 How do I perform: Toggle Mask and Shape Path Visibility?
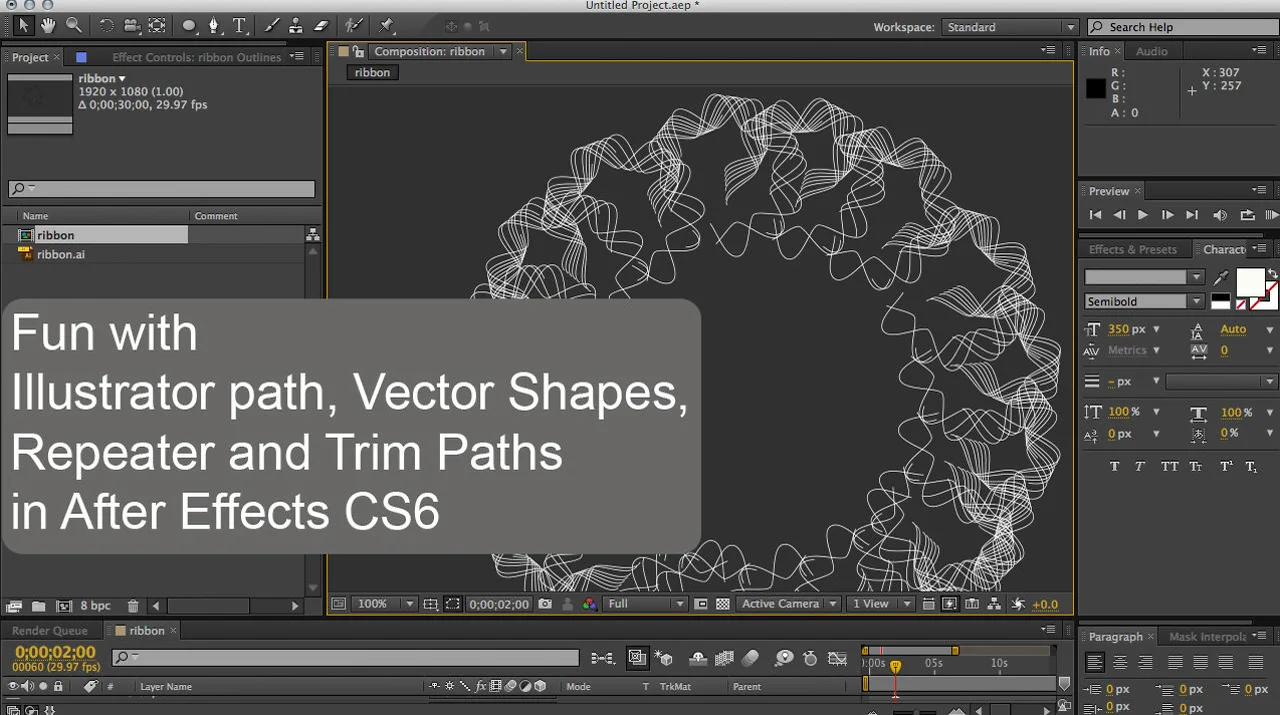pyautogui.click(x=453, y=604)
